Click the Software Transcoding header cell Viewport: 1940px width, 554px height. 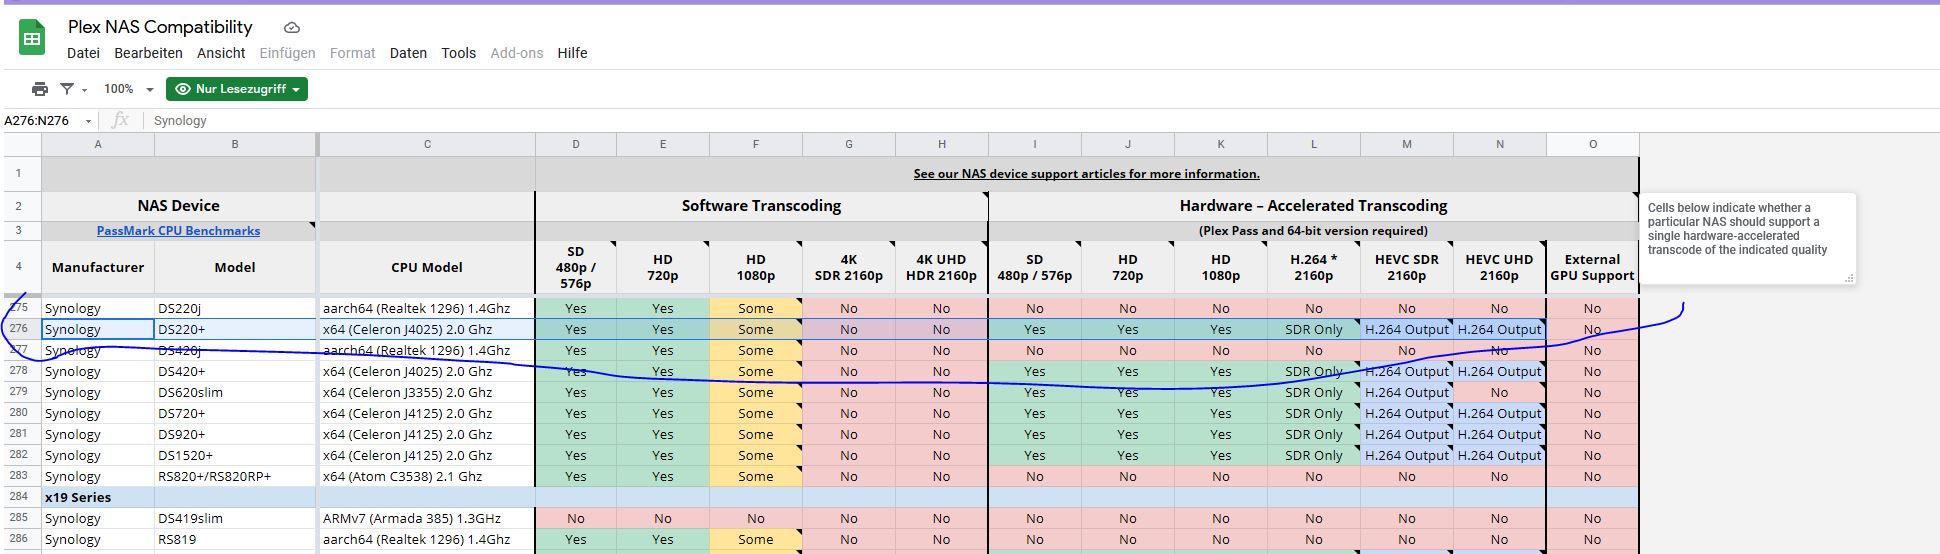(761, 206)
